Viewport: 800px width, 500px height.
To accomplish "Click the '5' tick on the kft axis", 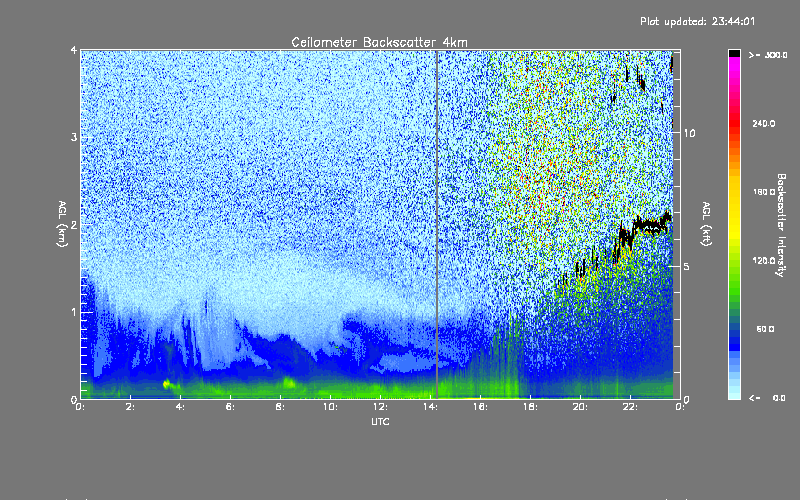I will point(687,266).
